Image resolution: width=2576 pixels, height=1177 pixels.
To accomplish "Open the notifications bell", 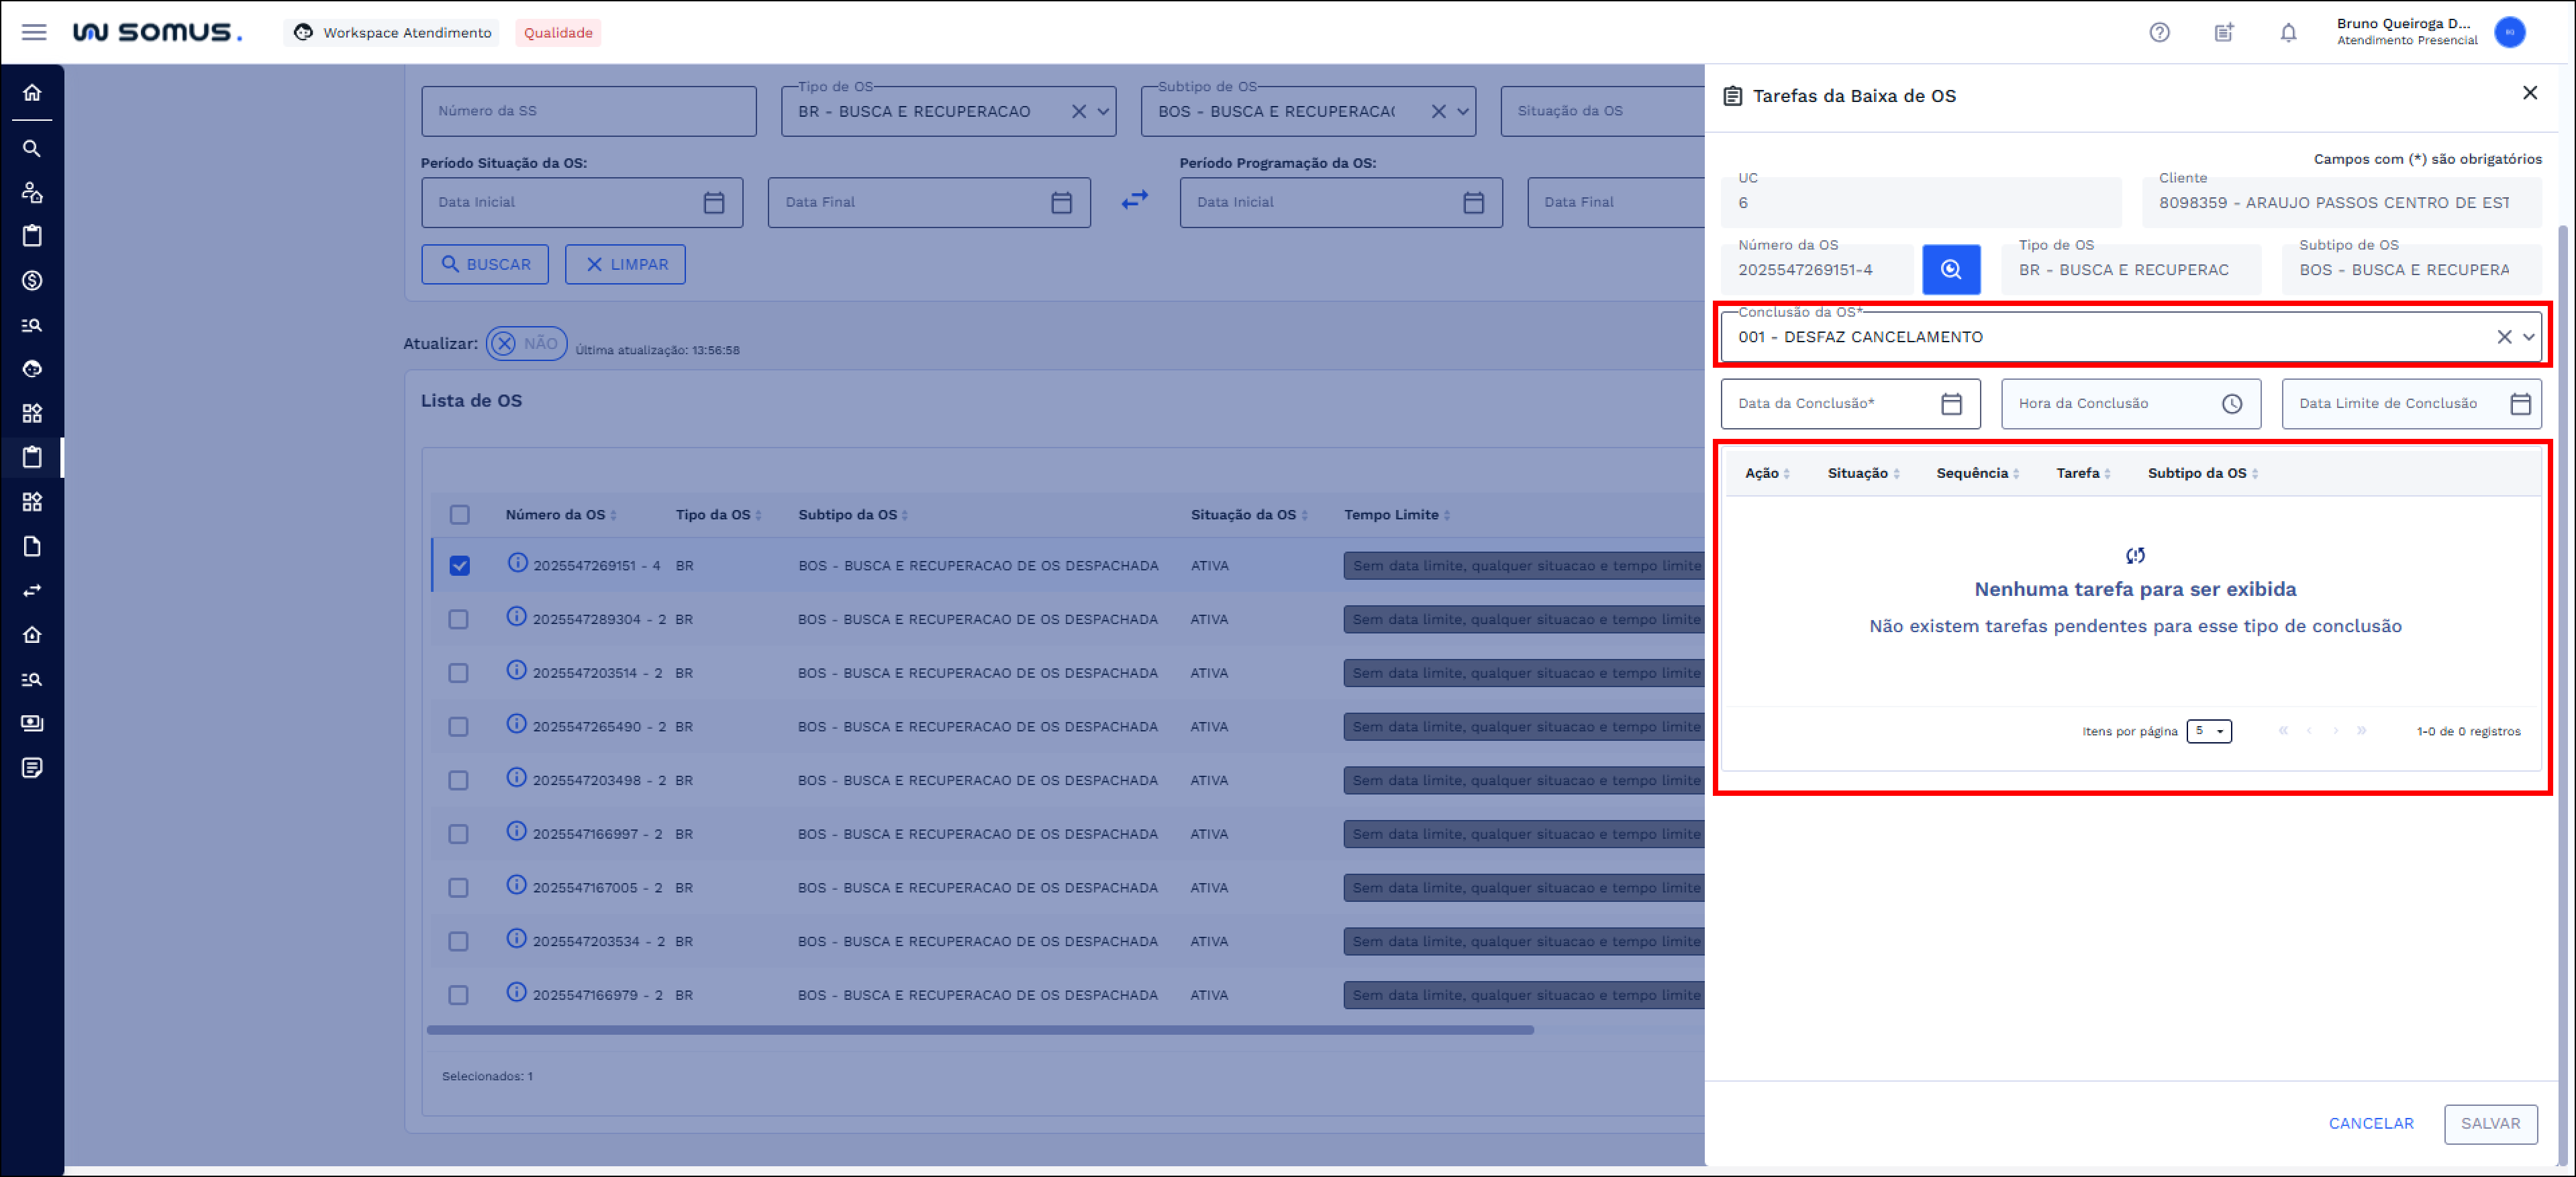I will [2288, 32].
